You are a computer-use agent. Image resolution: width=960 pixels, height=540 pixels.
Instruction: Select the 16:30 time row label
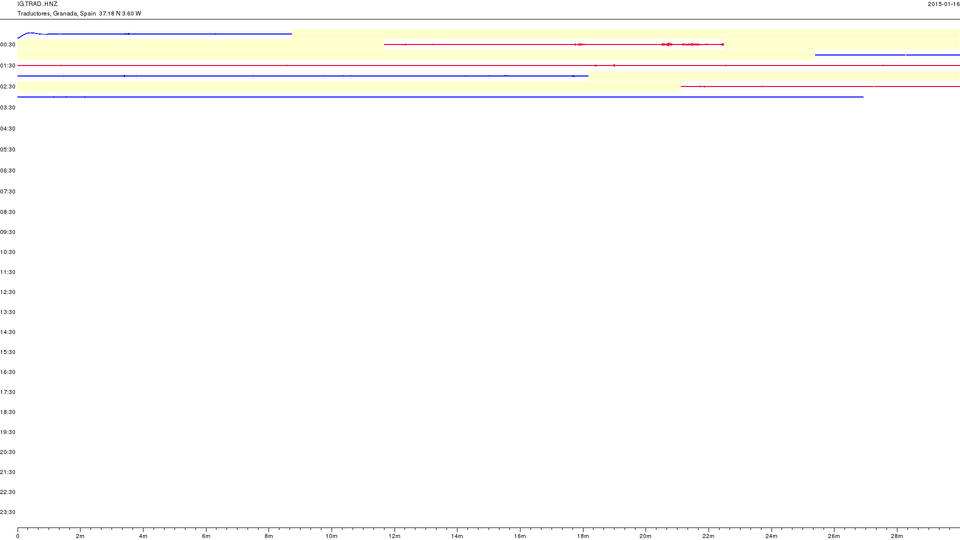point(7,372)
